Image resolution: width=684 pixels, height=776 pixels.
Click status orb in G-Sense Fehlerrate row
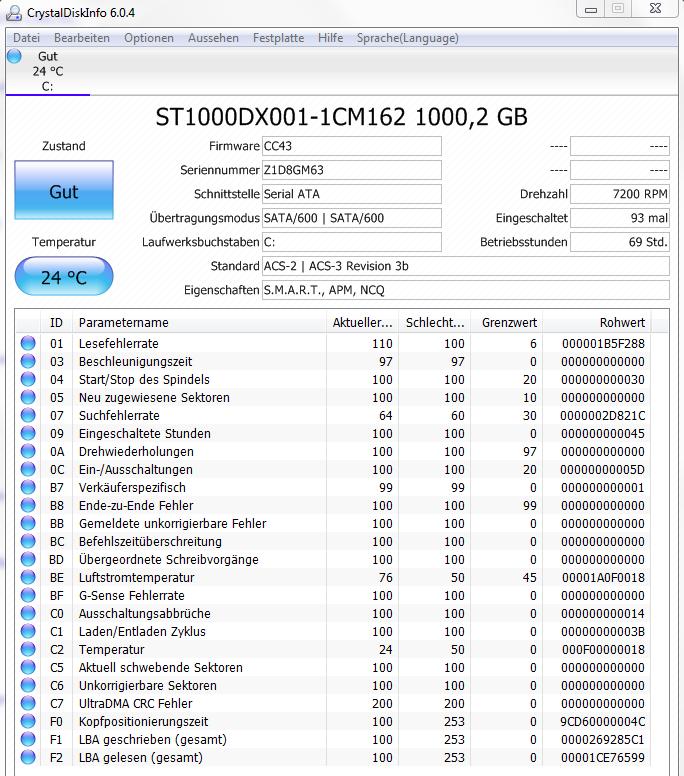pos(28,595)
